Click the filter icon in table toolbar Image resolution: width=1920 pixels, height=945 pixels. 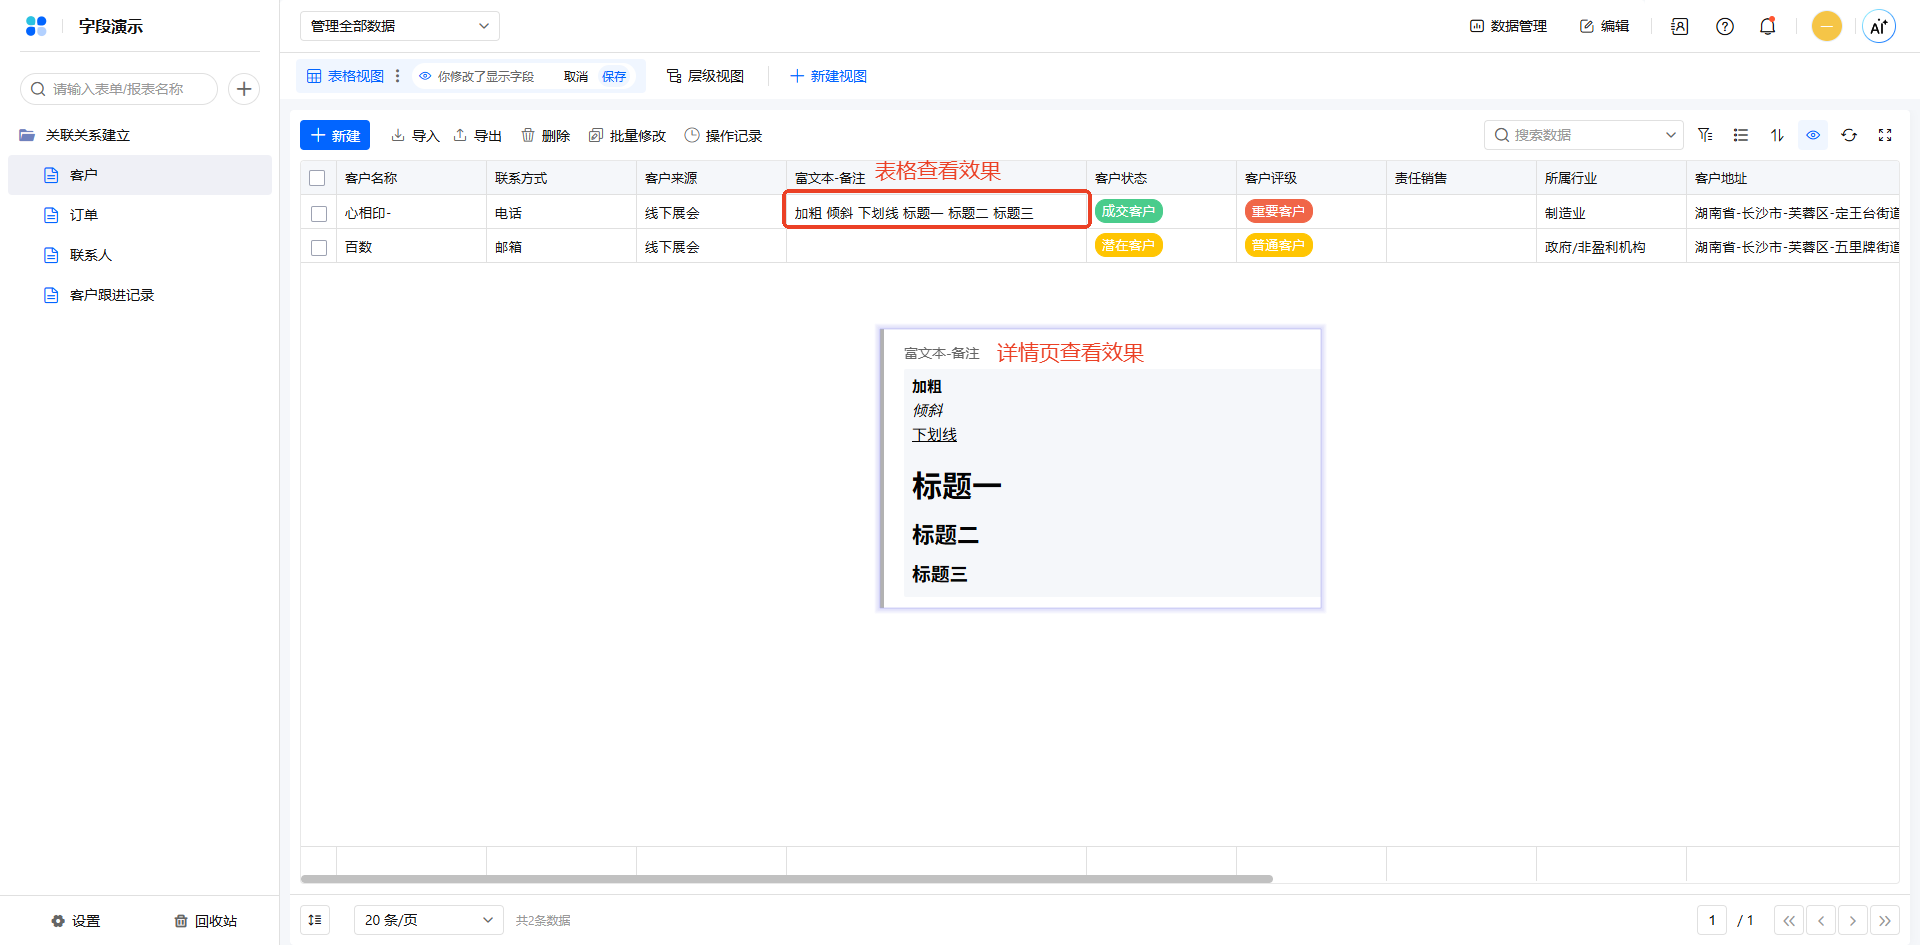(1705, 135)
